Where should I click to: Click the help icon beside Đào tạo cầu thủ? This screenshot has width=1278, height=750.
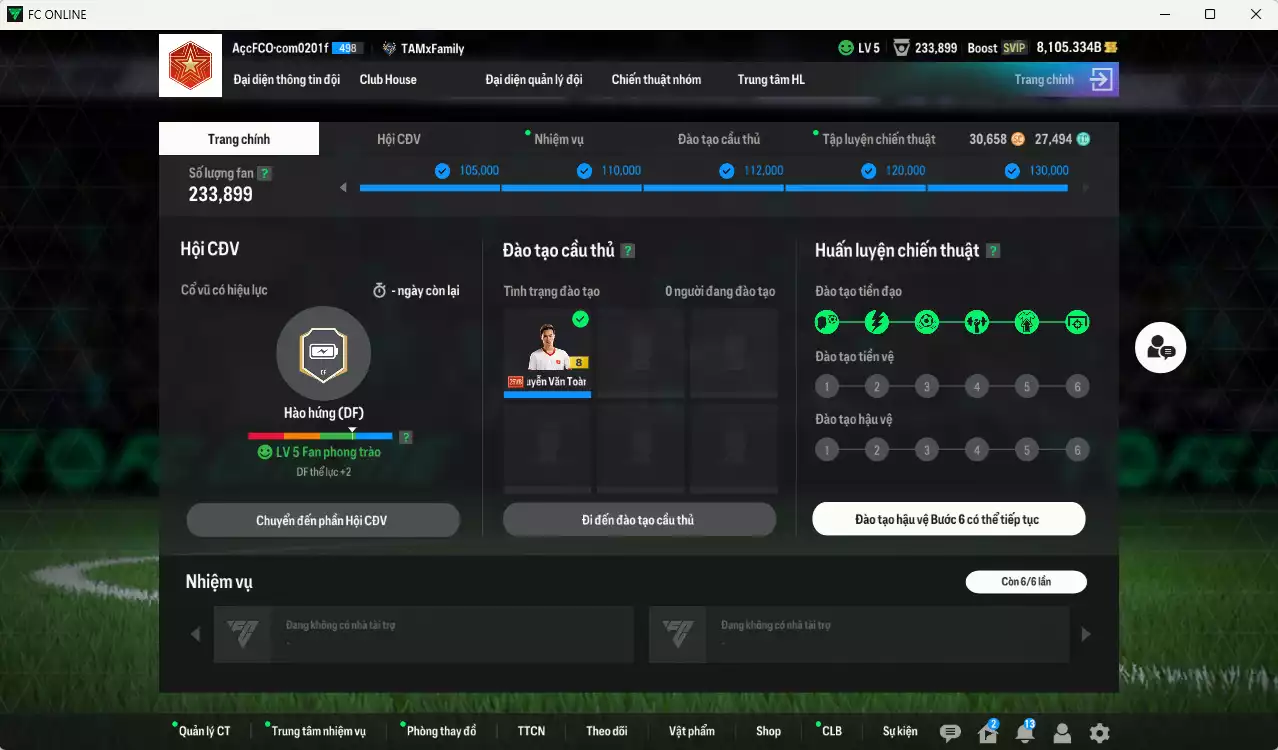[628, 251]
